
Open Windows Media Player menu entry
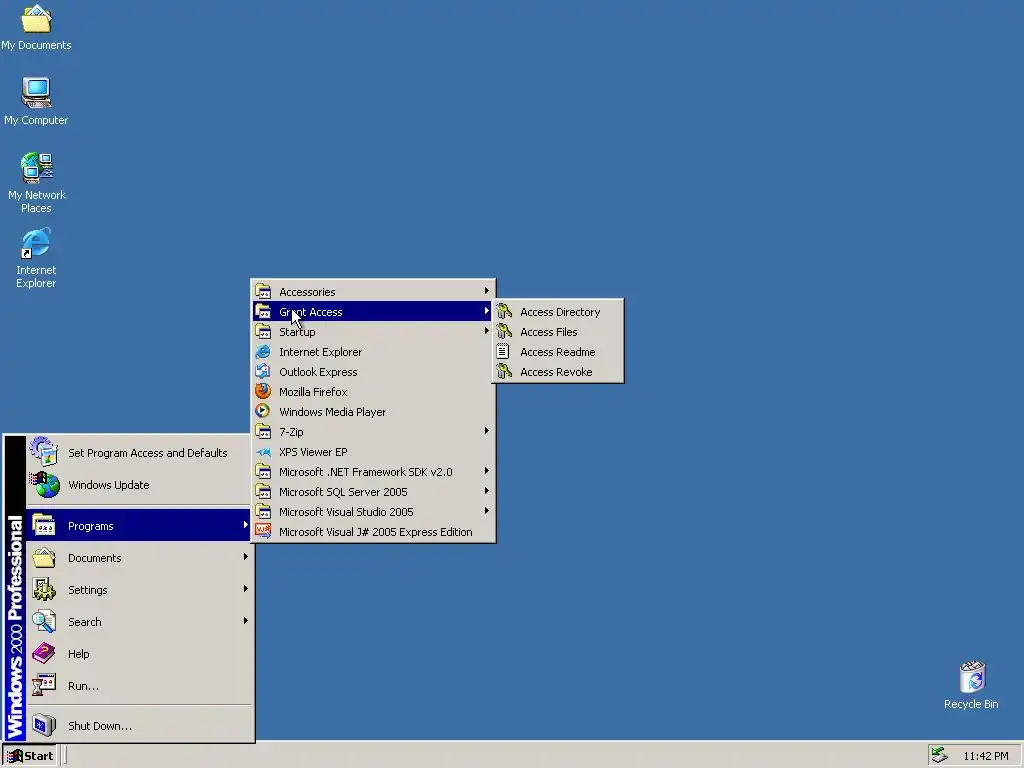click(373, 411)
